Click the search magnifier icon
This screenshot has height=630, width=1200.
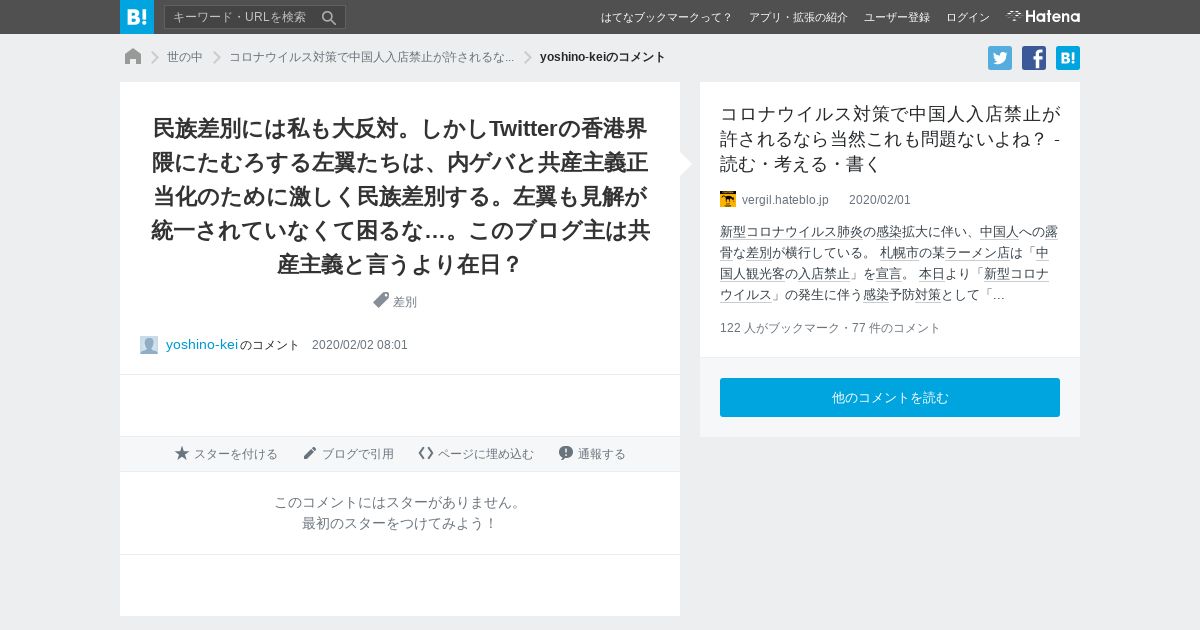tap(329, 17)
